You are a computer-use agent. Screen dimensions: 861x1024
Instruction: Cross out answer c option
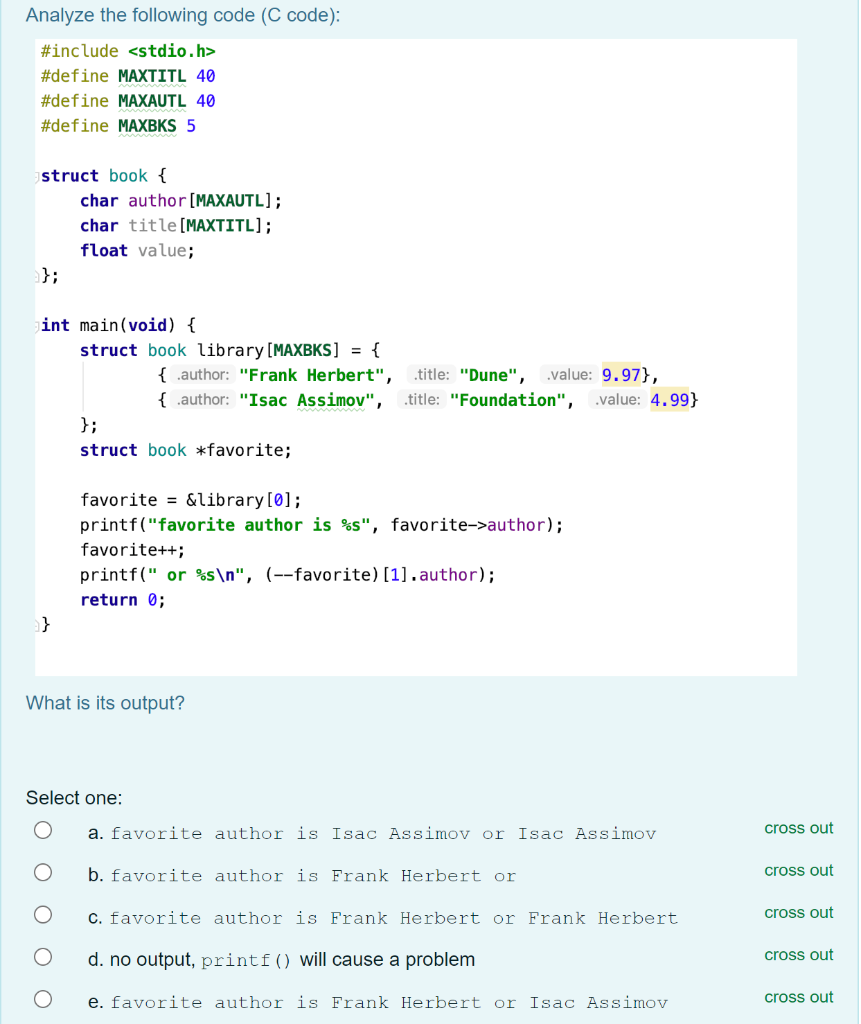pyautogui.click(x=798, y=912)
